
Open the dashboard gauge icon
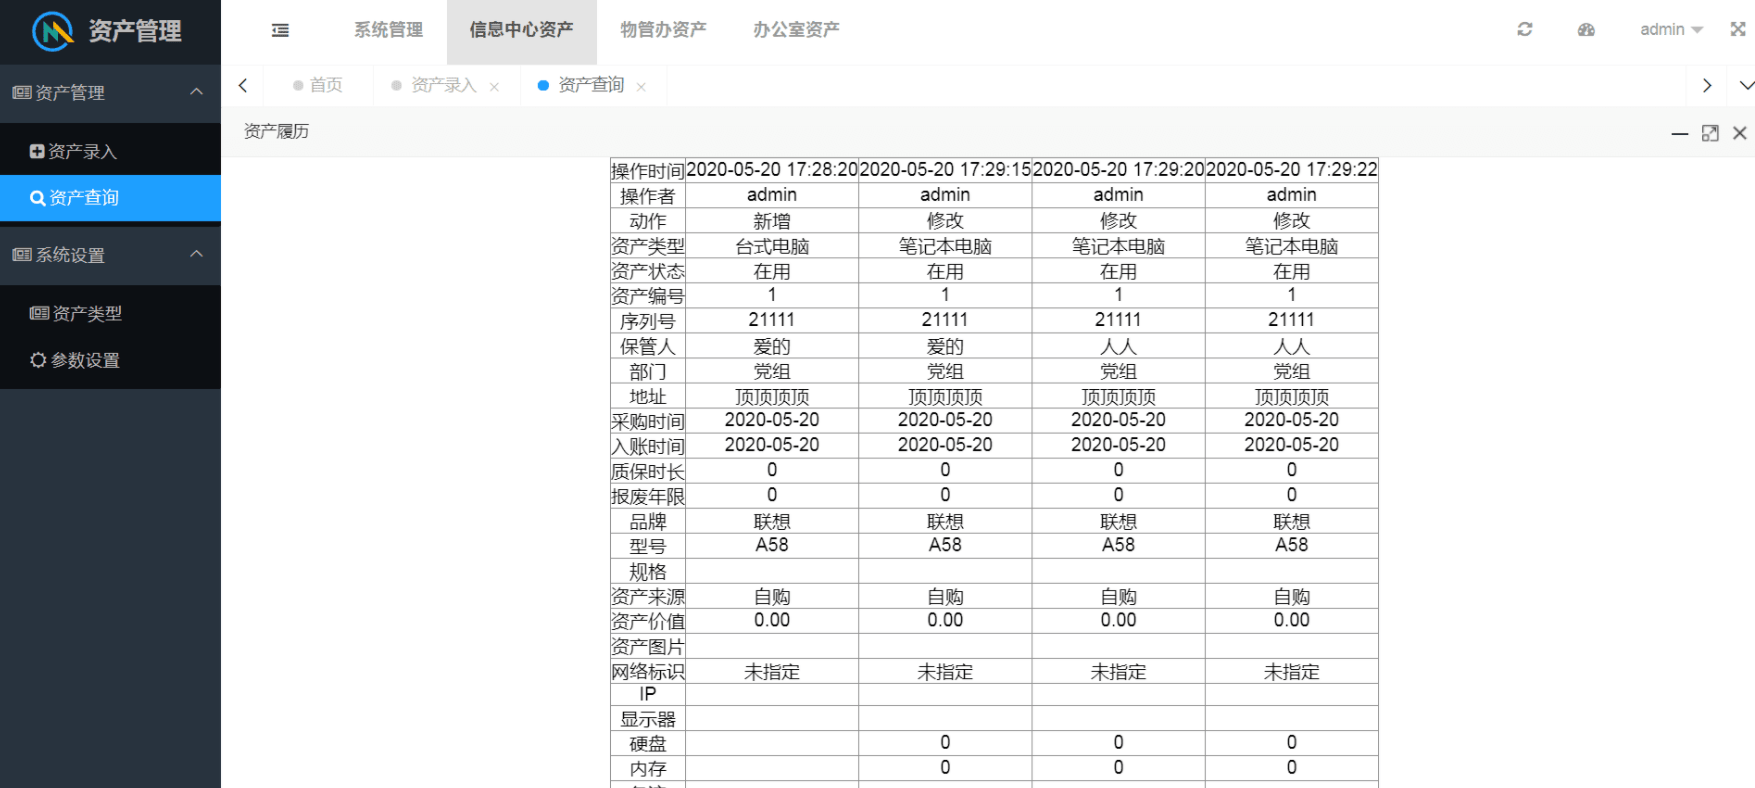pyautogui.click(x=1586, y=30)
